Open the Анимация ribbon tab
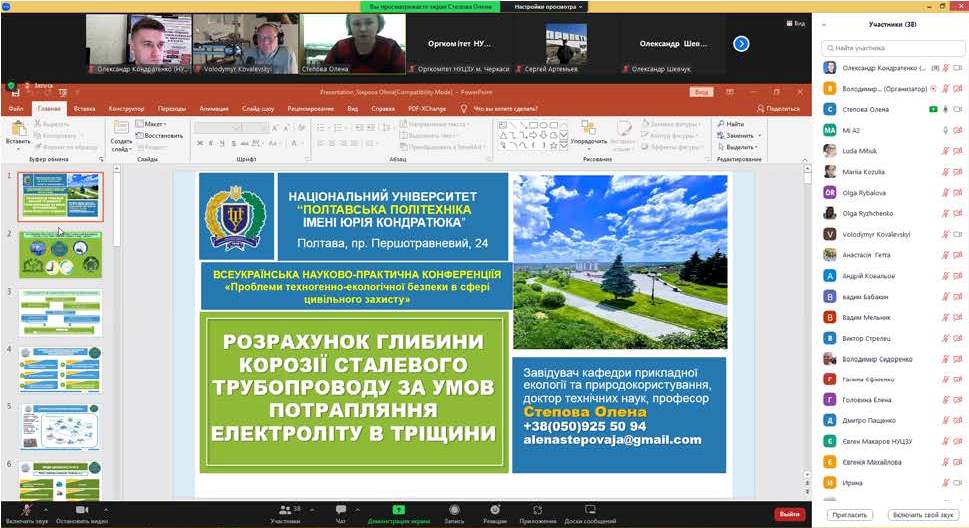This screenshot has height=528, width=969. (213, 108)
